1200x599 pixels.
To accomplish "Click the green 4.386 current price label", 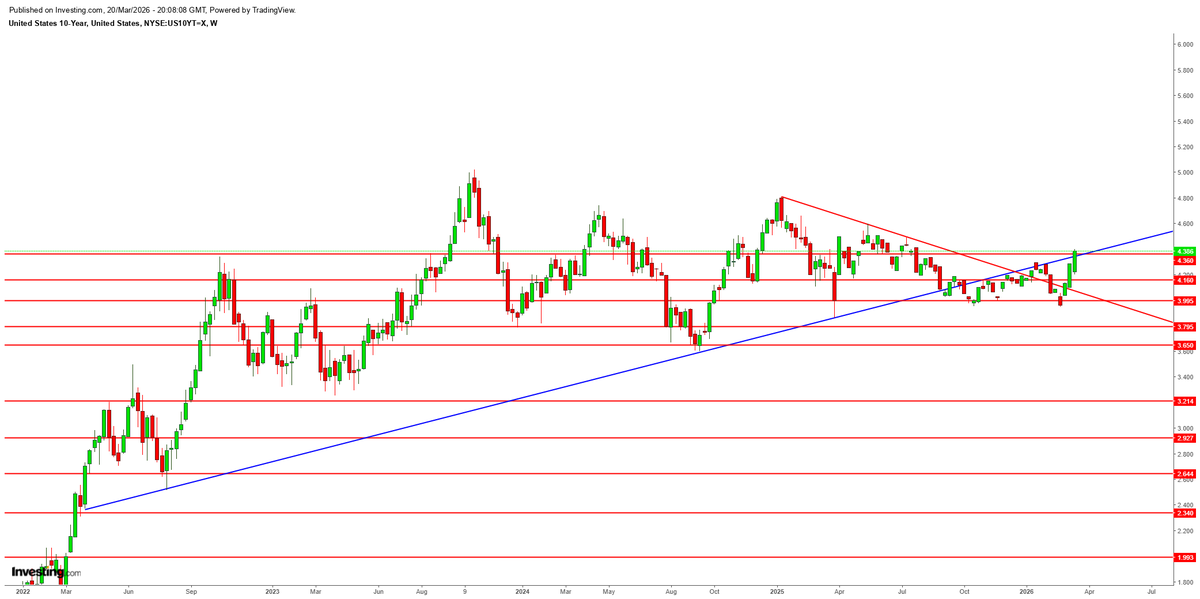I will pyautogui.click(x=1185, y=251).
